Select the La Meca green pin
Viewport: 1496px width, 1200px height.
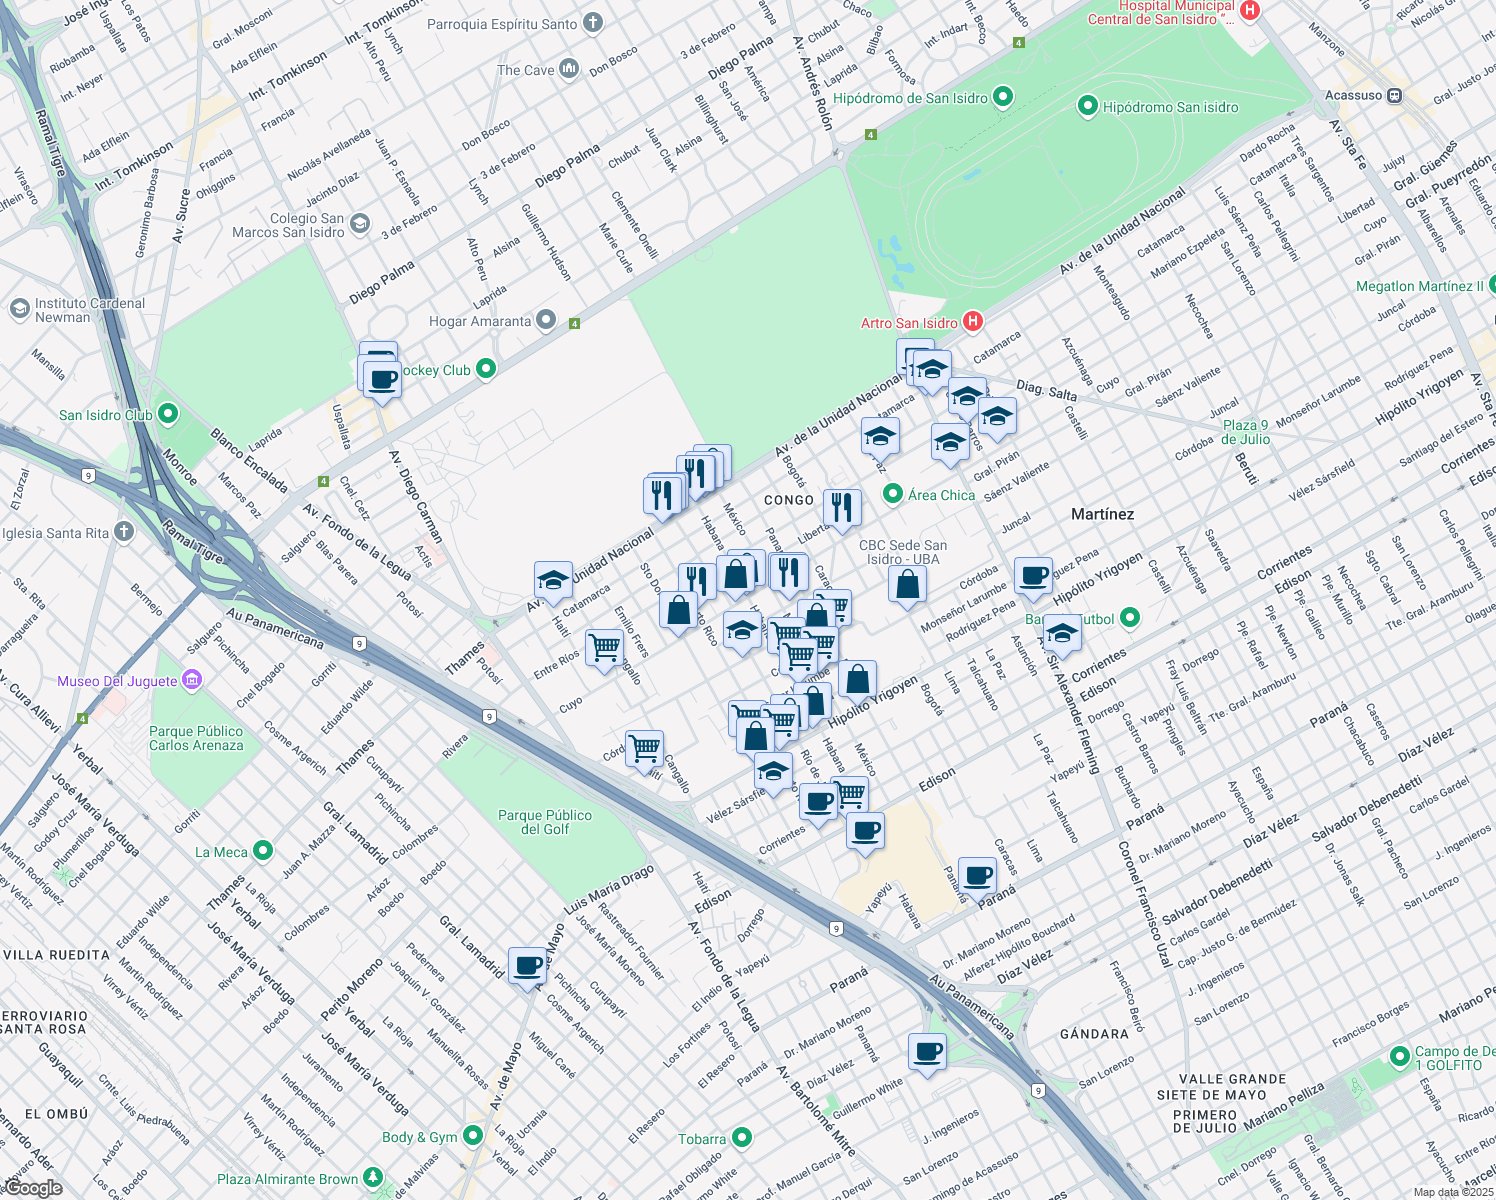(263, 851)
